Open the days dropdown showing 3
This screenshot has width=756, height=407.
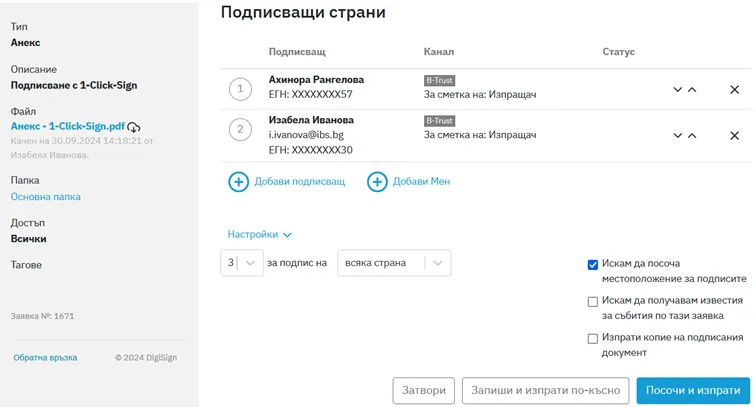(x=242, y=263)
